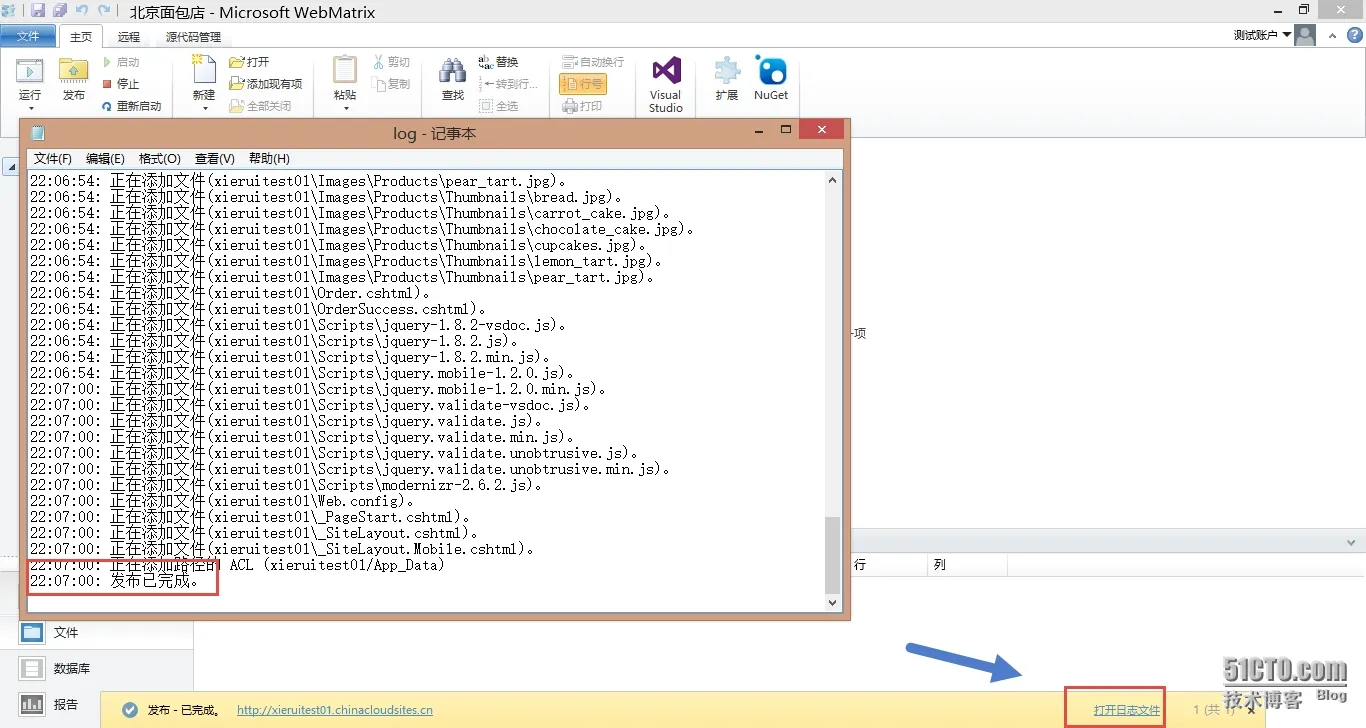Click the Save icon in quick access toolbar
The width and height of the screenshot is (1366, 728).
[x=38, y=11]
